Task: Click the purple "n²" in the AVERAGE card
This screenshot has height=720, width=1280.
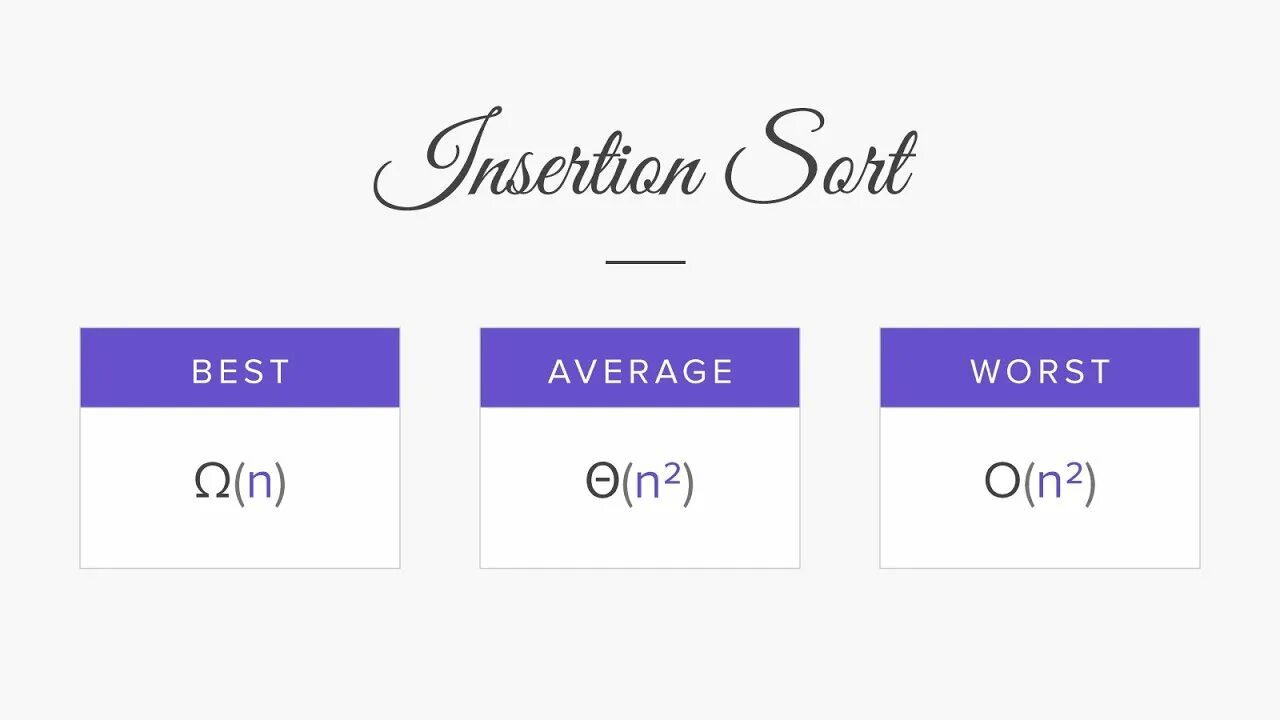Action: coord(658,483)
